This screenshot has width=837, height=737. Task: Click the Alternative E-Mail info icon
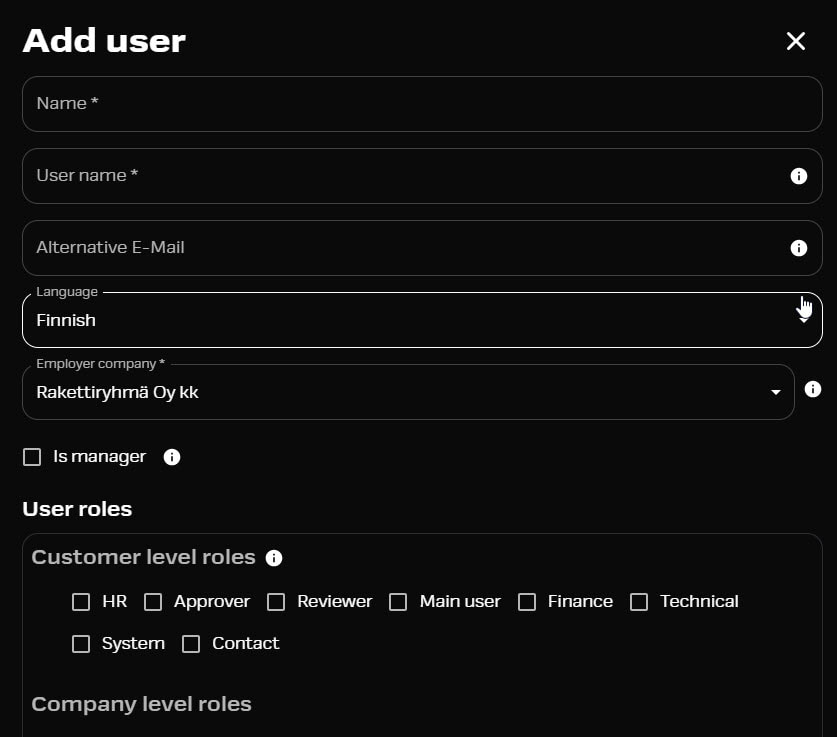(799, 248)
